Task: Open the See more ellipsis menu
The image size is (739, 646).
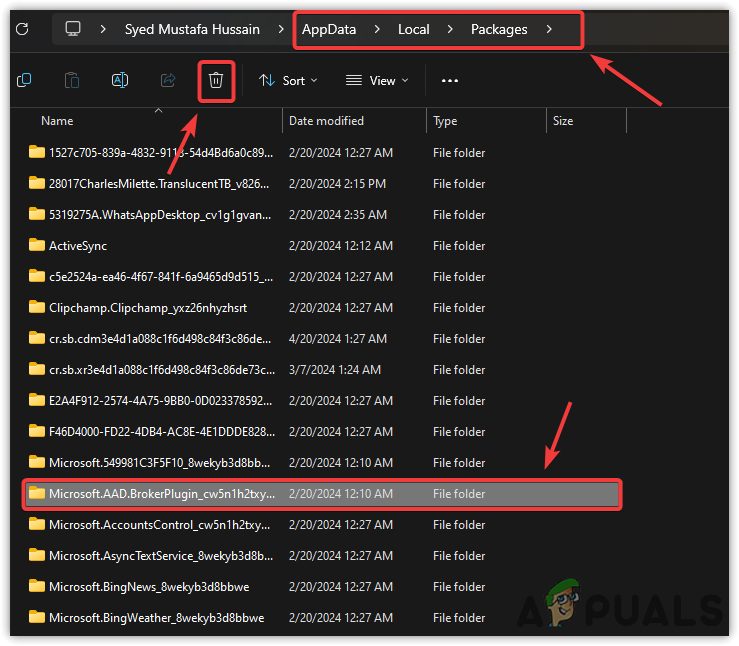Action: click(450, 81)
